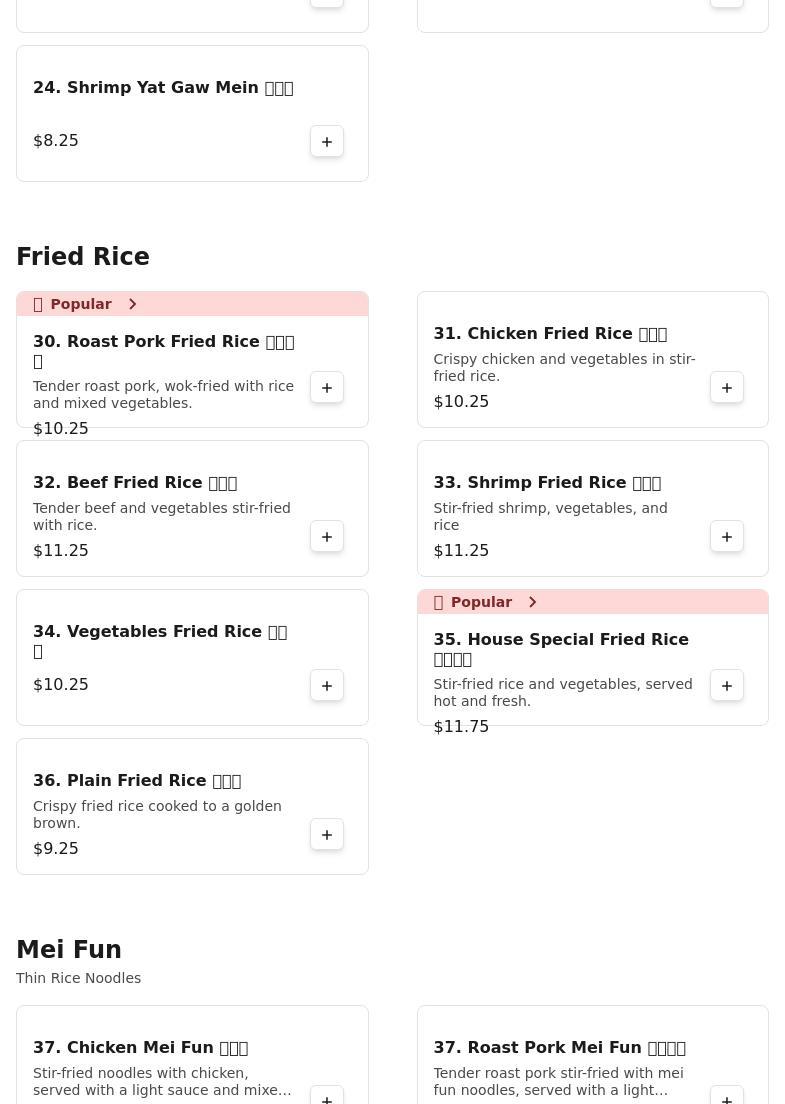Open the 36. Plain Fried Rice item
Image resolution: width=785 pixels, height=1104 pixels.
coord(137,780)
